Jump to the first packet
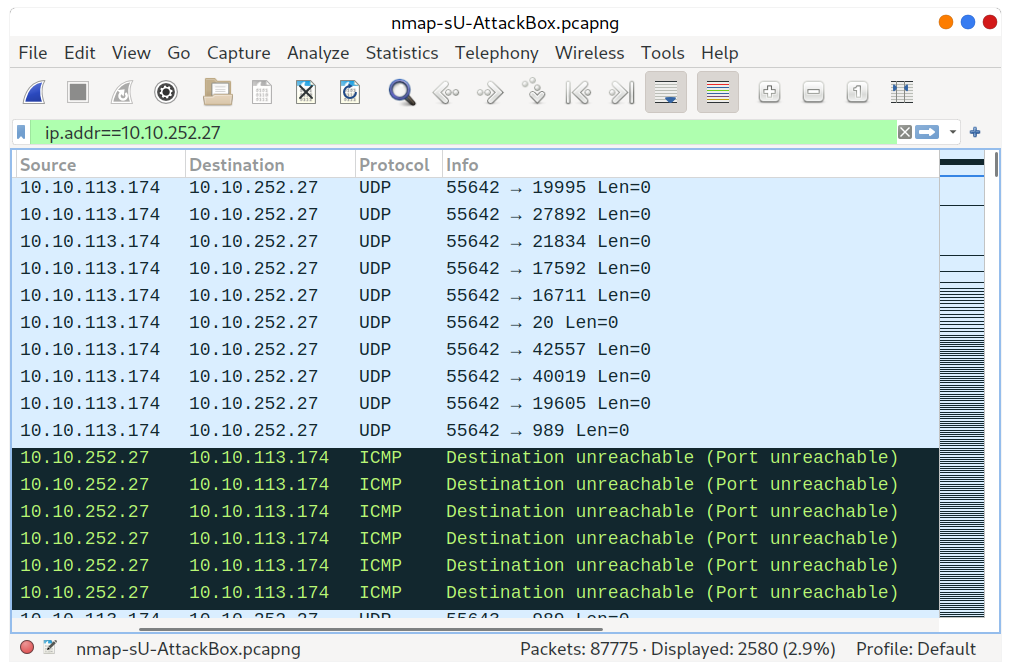 578,93
